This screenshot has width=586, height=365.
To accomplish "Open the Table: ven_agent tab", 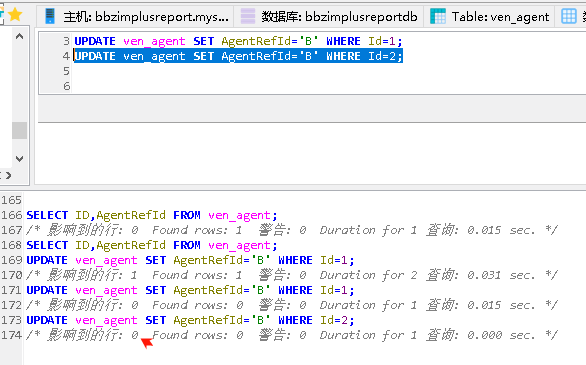I will 490,16.
